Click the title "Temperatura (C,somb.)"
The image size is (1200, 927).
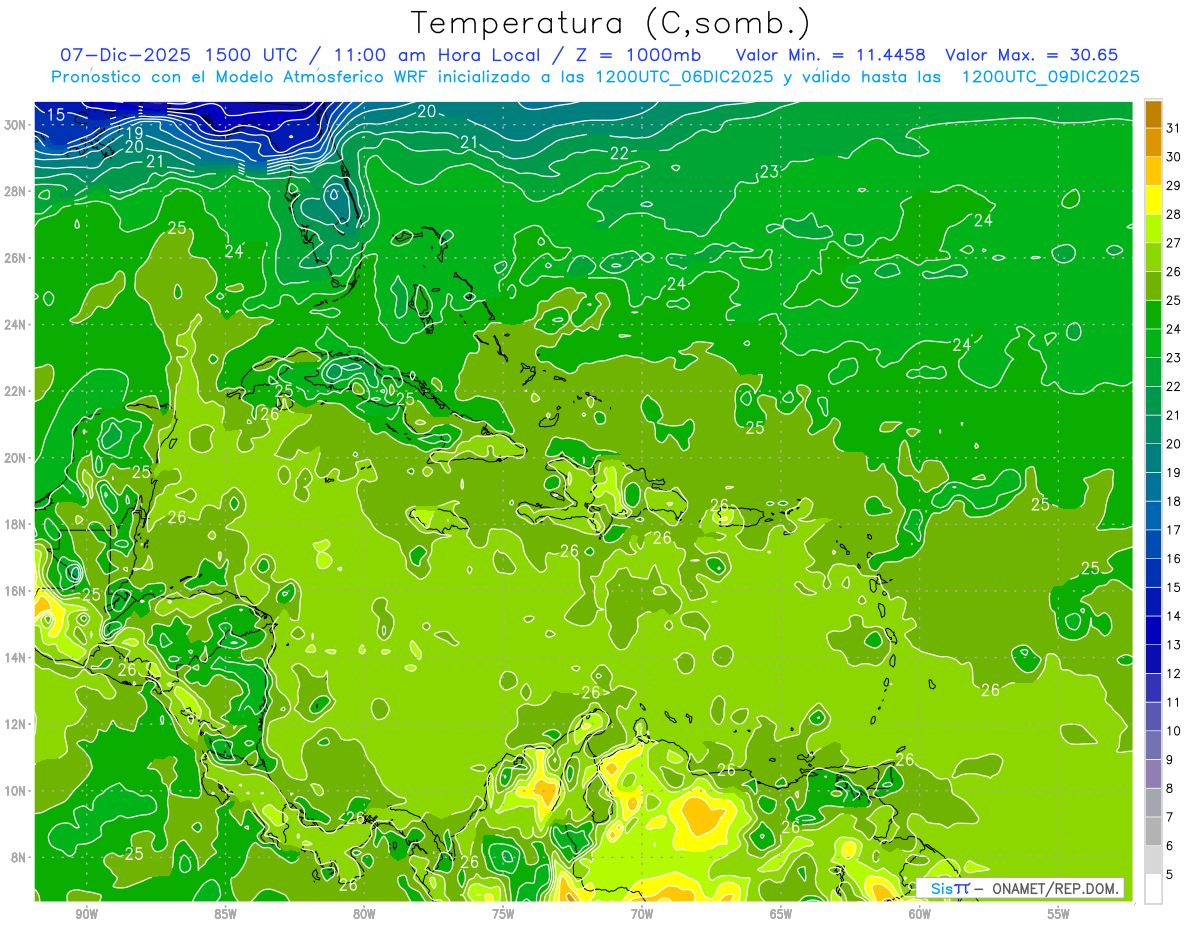pos(610,23)
